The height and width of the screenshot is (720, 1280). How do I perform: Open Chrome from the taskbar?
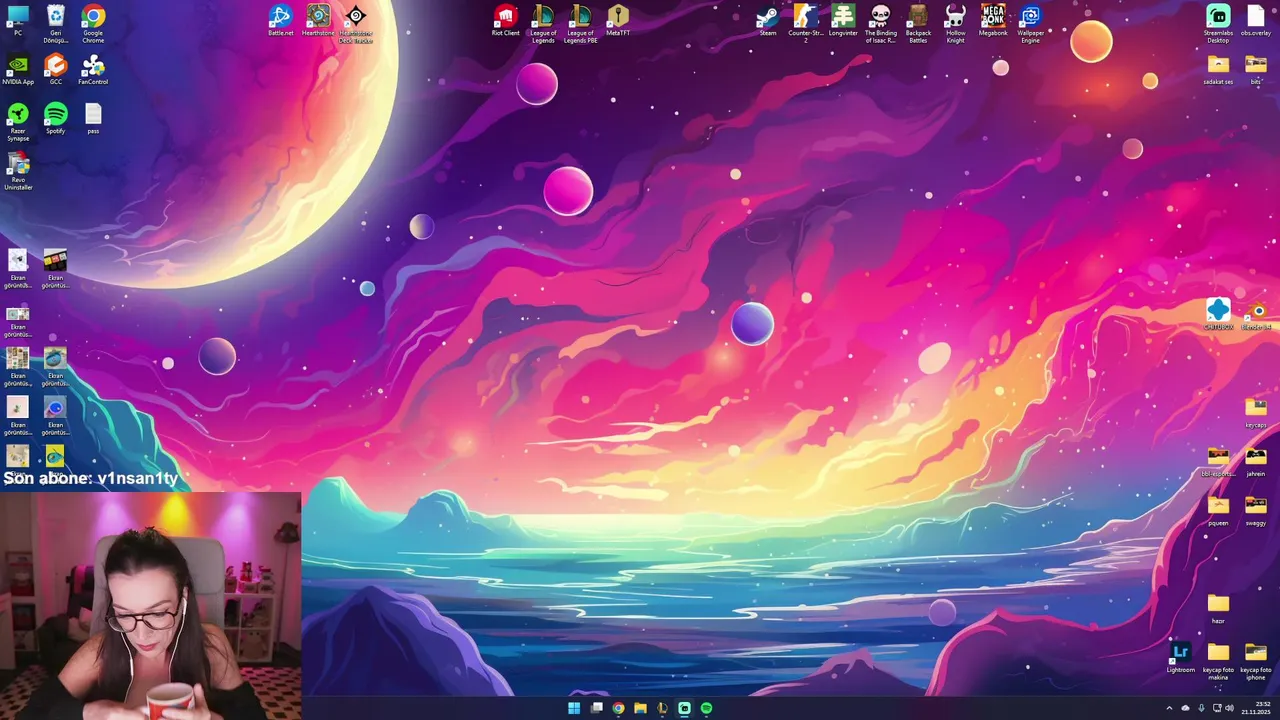618,708
